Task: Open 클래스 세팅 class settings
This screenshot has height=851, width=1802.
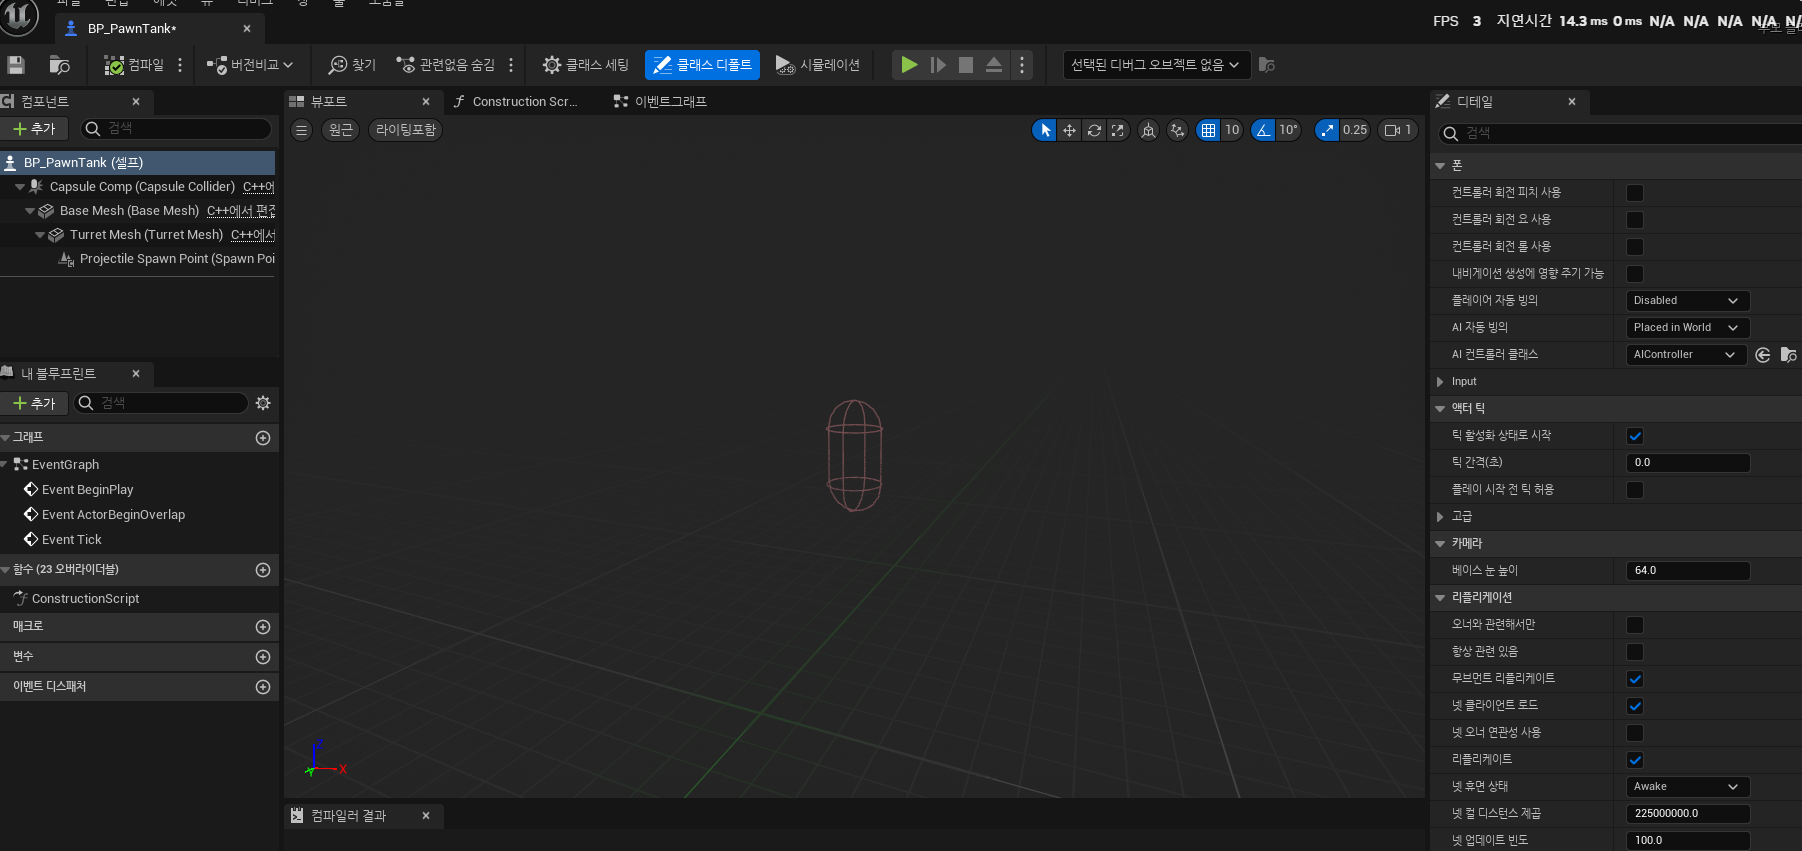Action: [x=586, y=65]
